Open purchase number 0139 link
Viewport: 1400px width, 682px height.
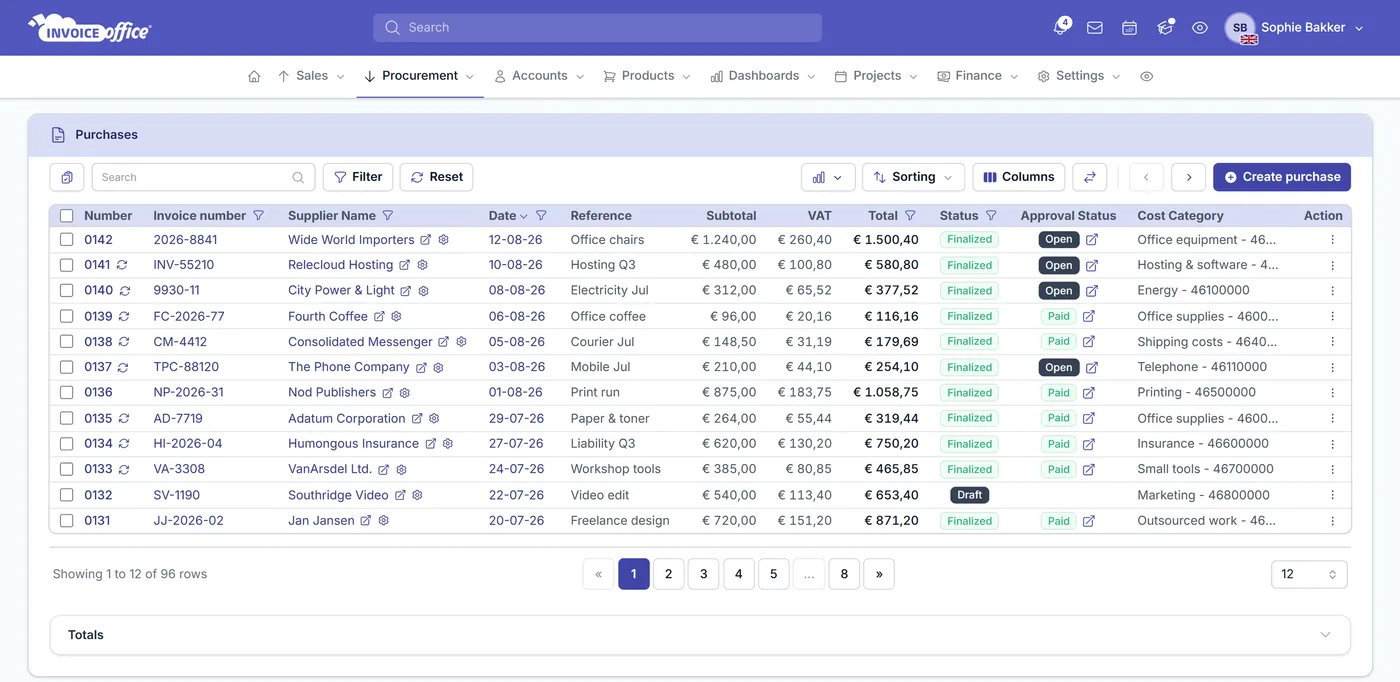(x=98, y=316)
